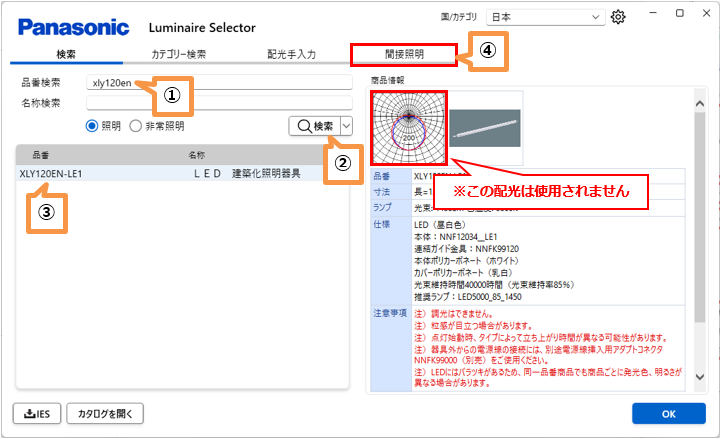The image size is (721, 439).
Task: Select the 非常照明 radio button
Action: pyautogui.click(x=136, y=125)
